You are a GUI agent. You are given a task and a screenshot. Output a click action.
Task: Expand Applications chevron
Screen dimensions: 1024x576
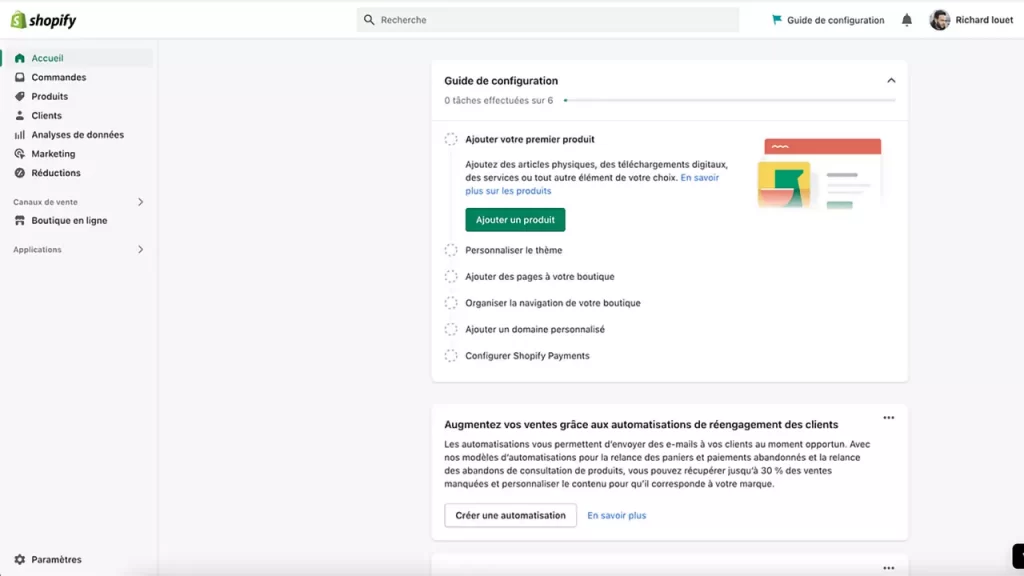click(x=140, y=249)
